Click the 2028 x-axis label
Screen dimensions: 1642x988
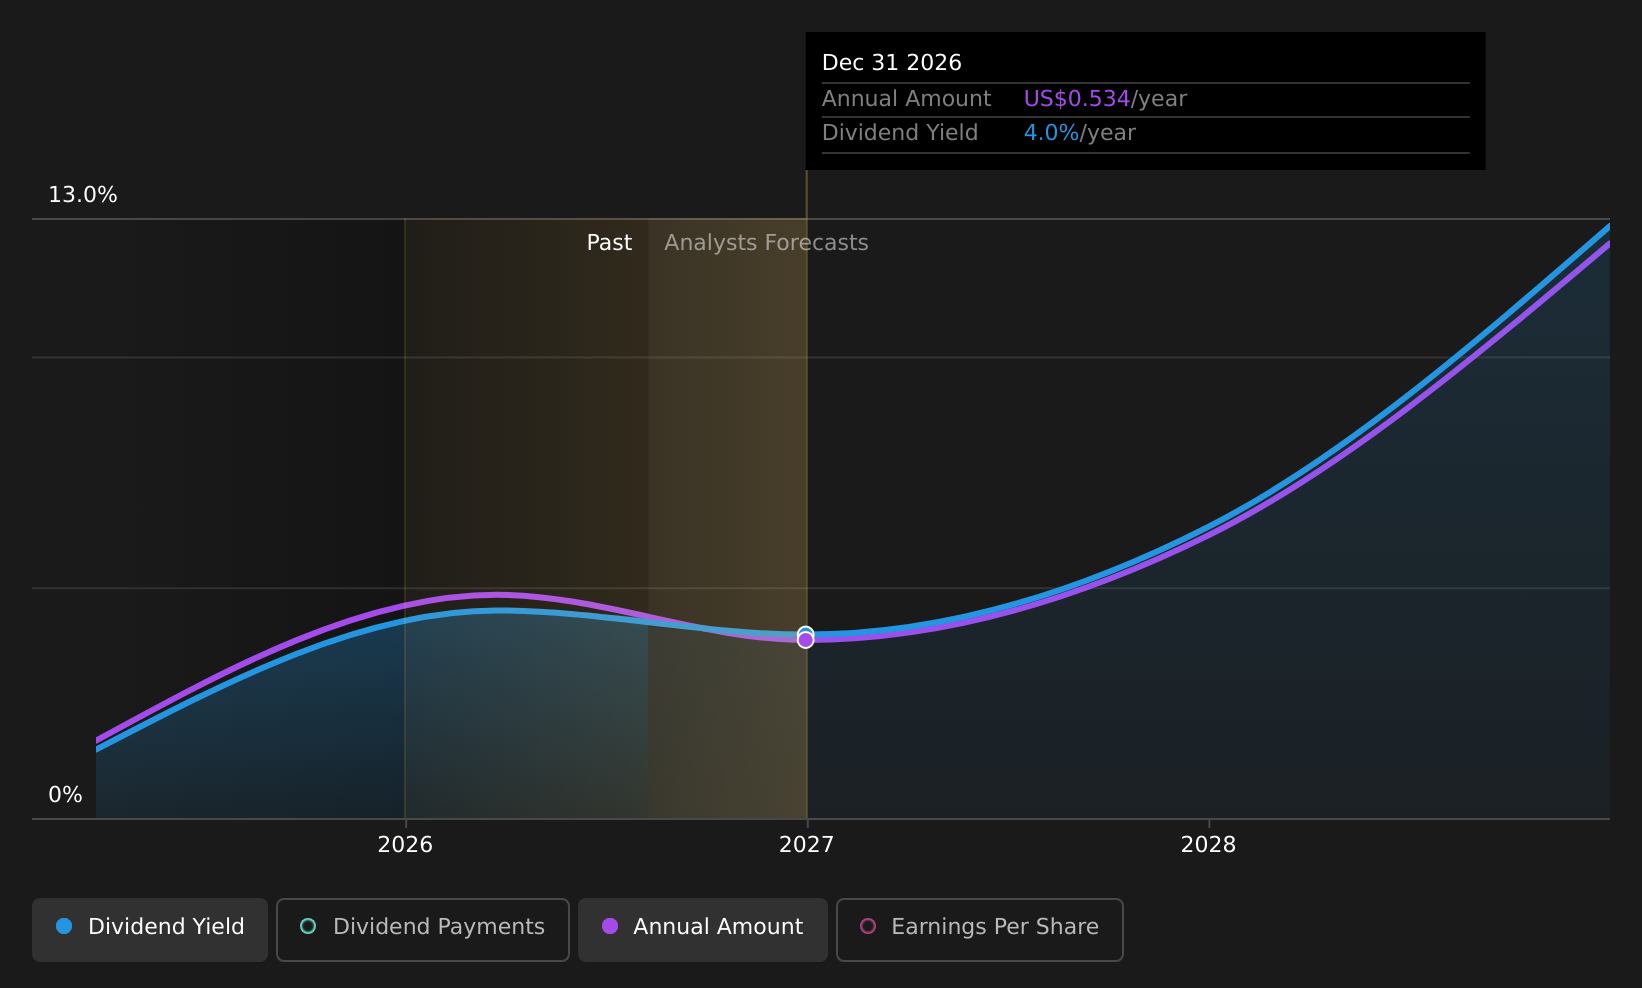[x=1209, y=845]
